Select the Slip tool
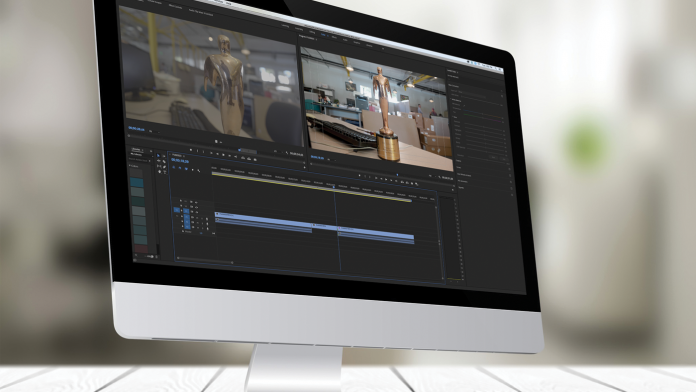The width and height of the screenshot is (696, 392). pyautogui.click(x=159, y=166)
